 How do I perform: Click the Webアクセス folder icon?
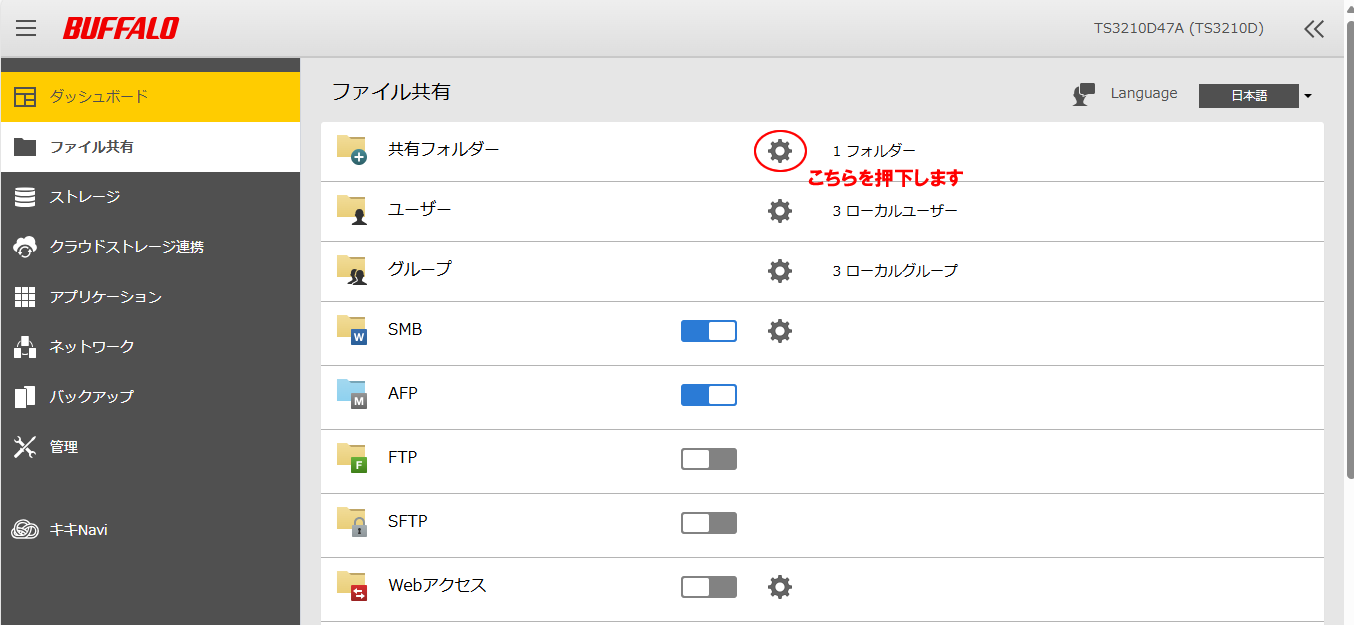point(352,586)
